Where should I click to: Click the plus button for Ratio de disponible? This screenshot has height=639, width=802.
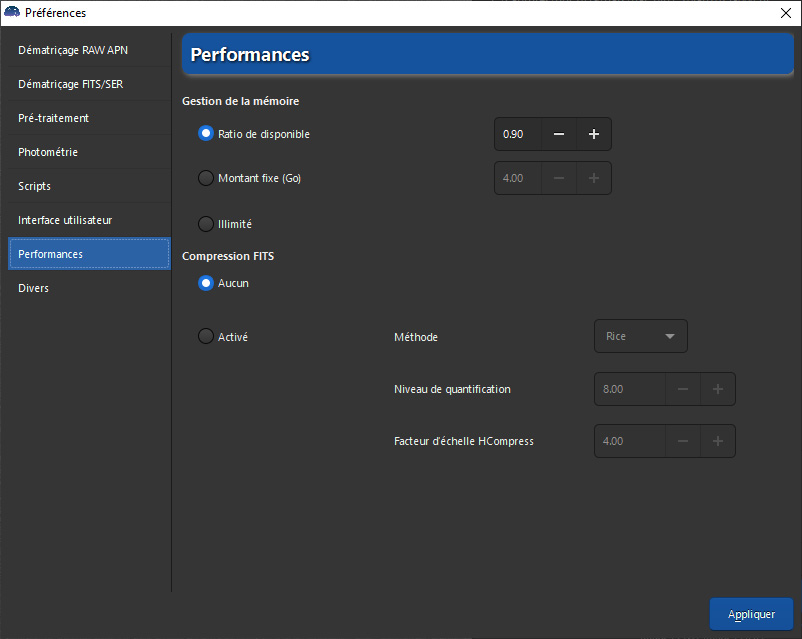pyautogui.click(x=593, y=134)
